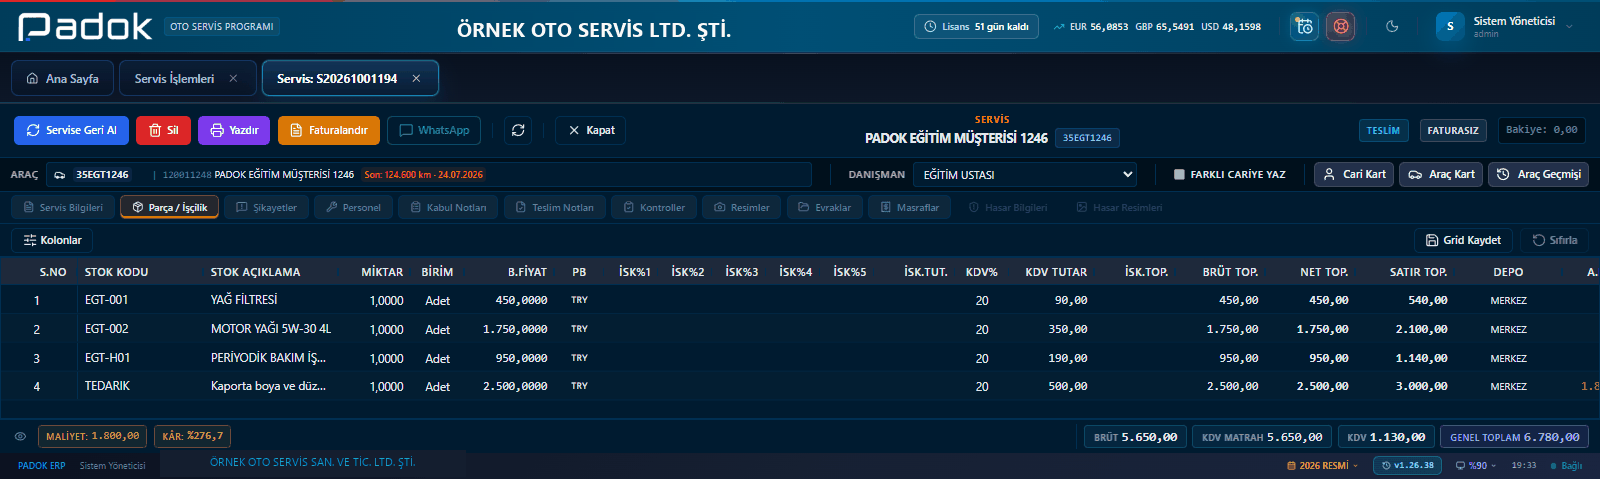Click the MALİYET 1.800,00 badge

click(93, 436)
